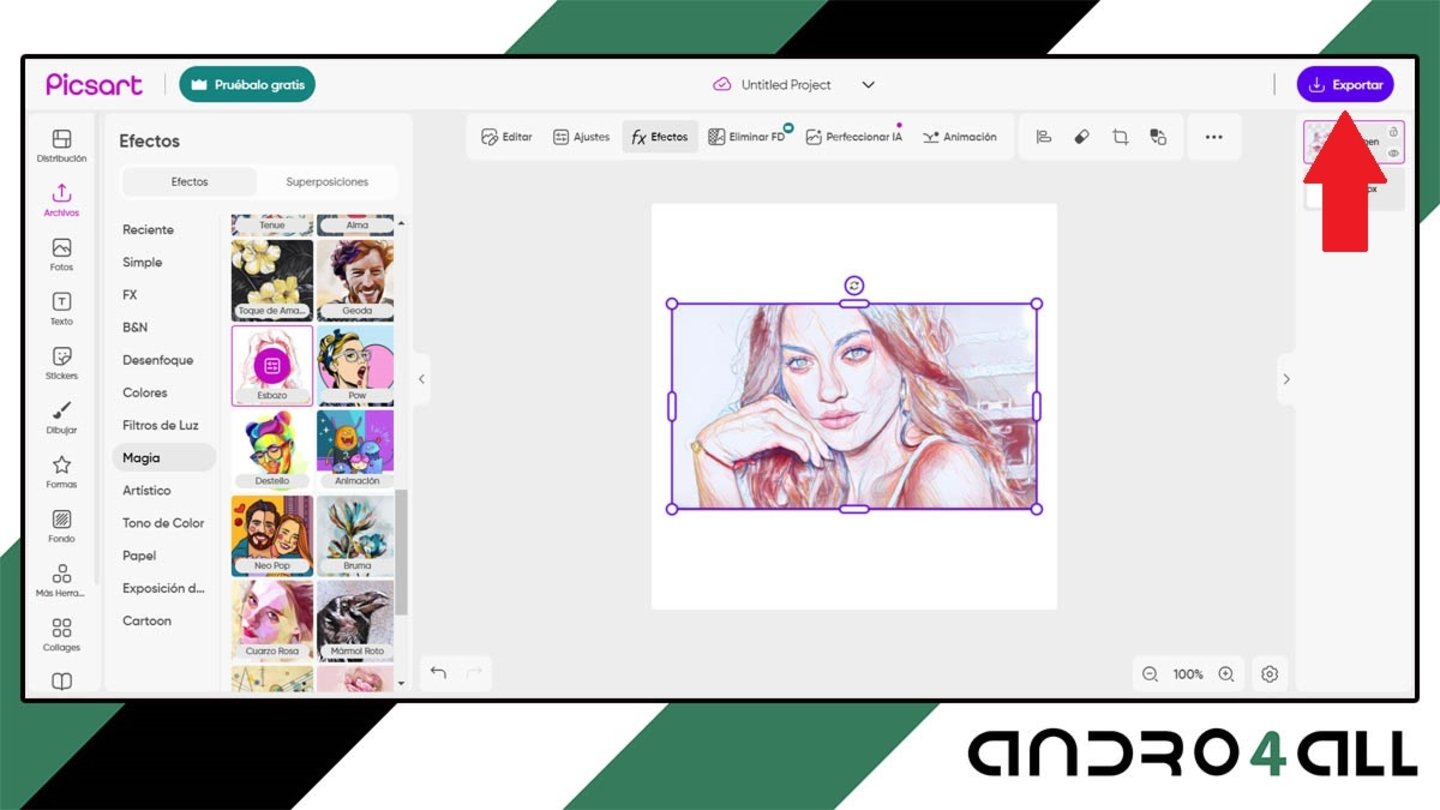Click the rotate handle above the image
This screenshot has height=810, width=1440.
pyautogui.click(x=854, y=285)
